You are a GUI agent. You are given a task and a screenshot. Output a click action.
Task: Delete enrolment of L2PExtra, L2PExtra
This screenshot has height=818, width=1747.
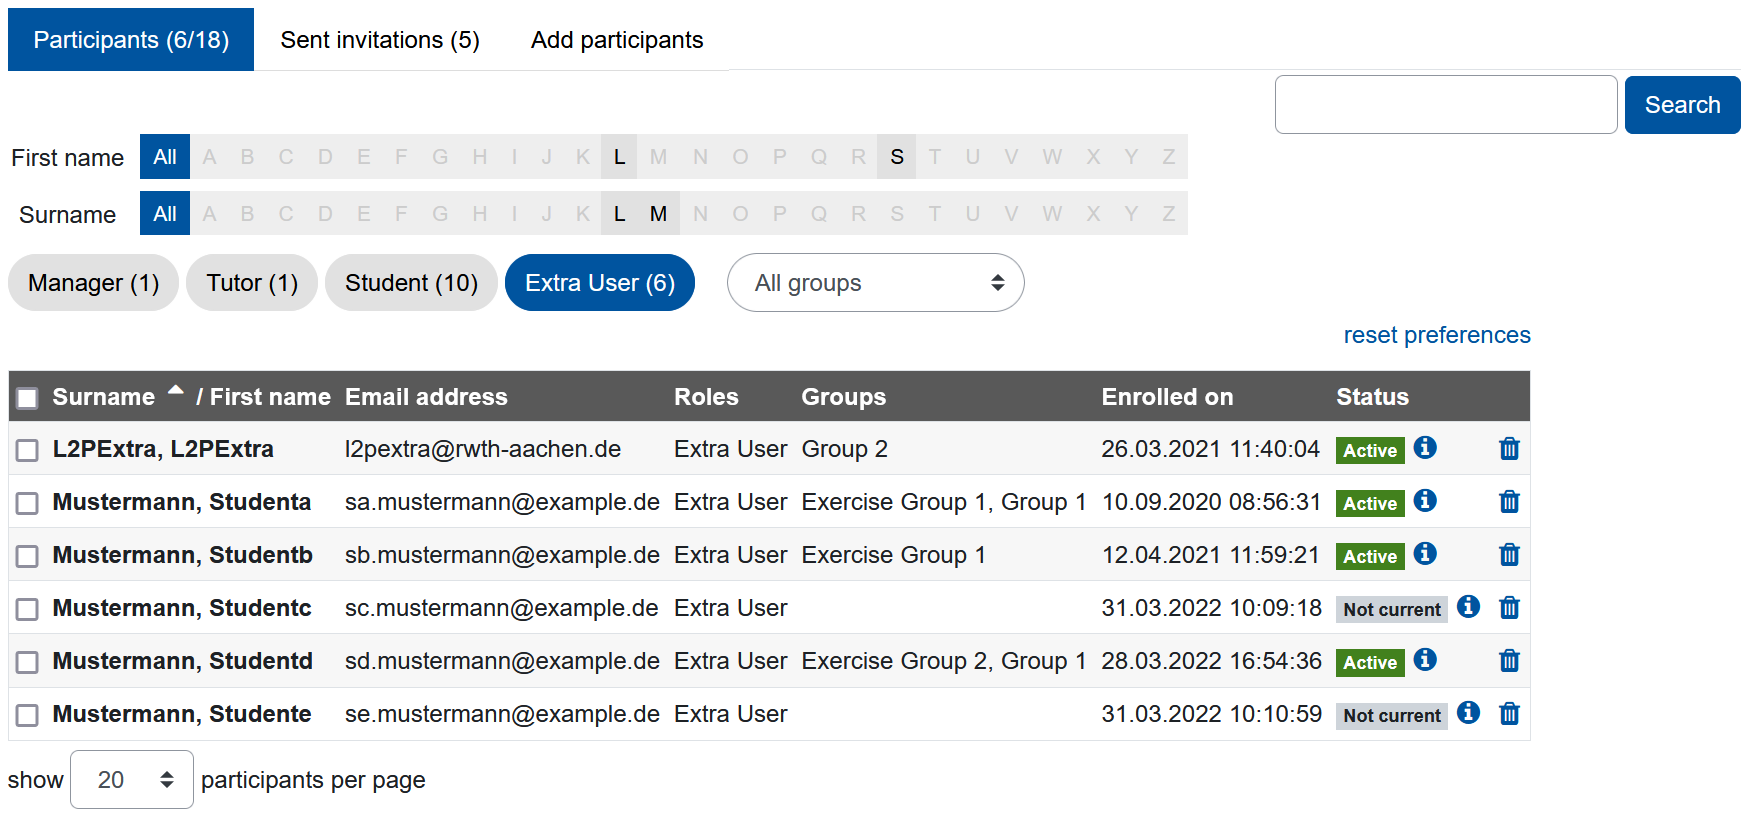(1509, 449)
